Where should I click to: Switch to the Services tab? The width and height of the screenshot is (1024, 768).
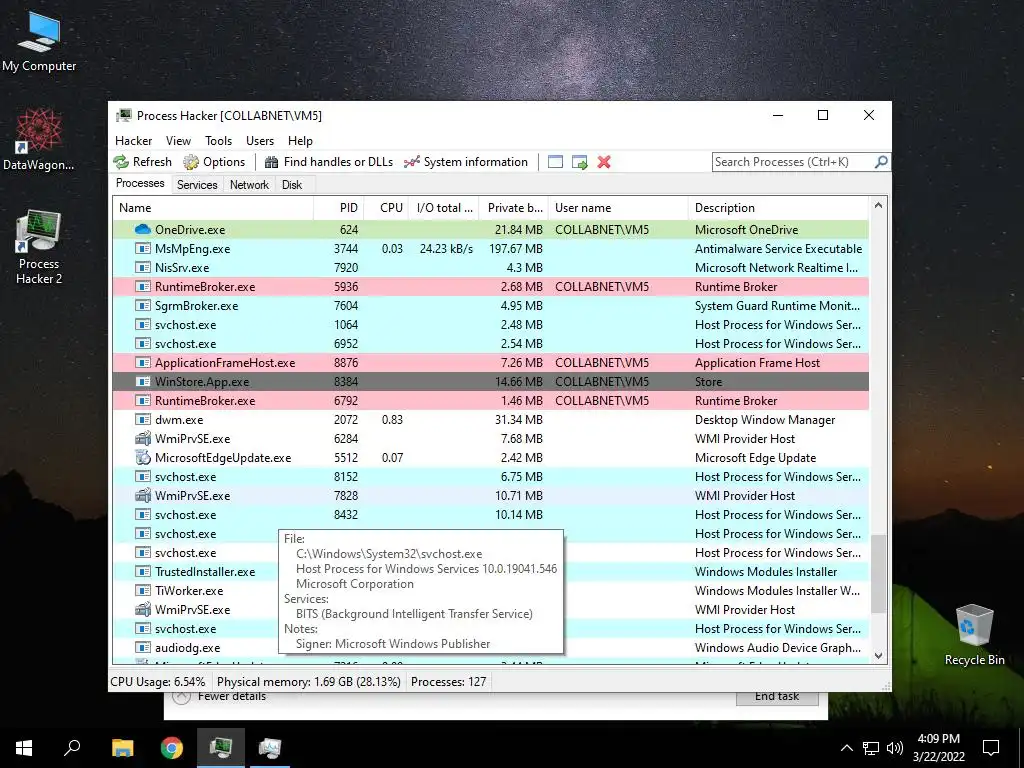point(197,185)
